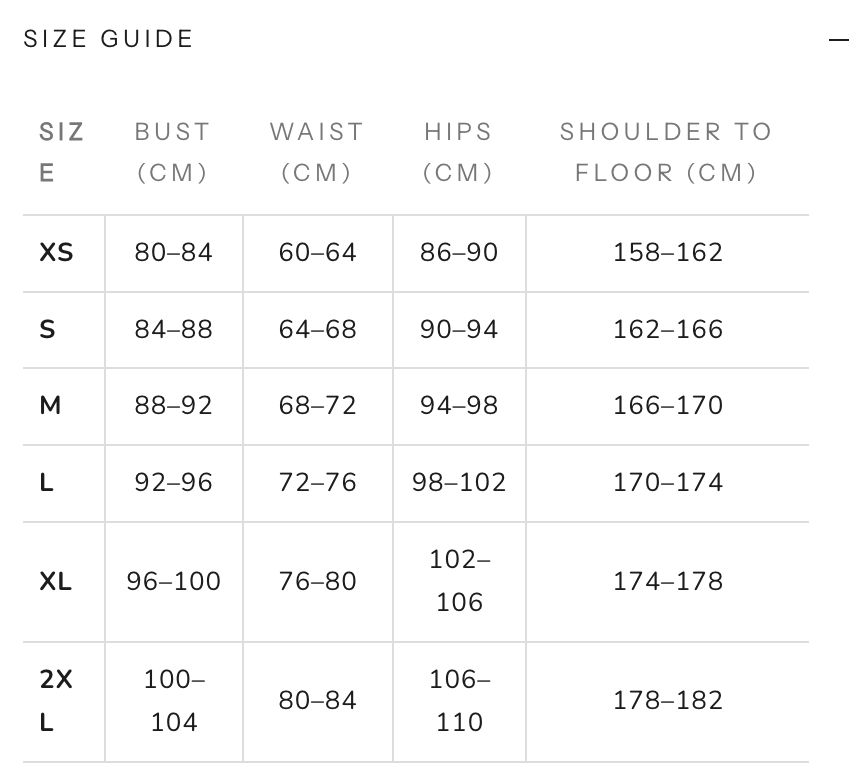Select the S size row label

[x=47, y=330]
